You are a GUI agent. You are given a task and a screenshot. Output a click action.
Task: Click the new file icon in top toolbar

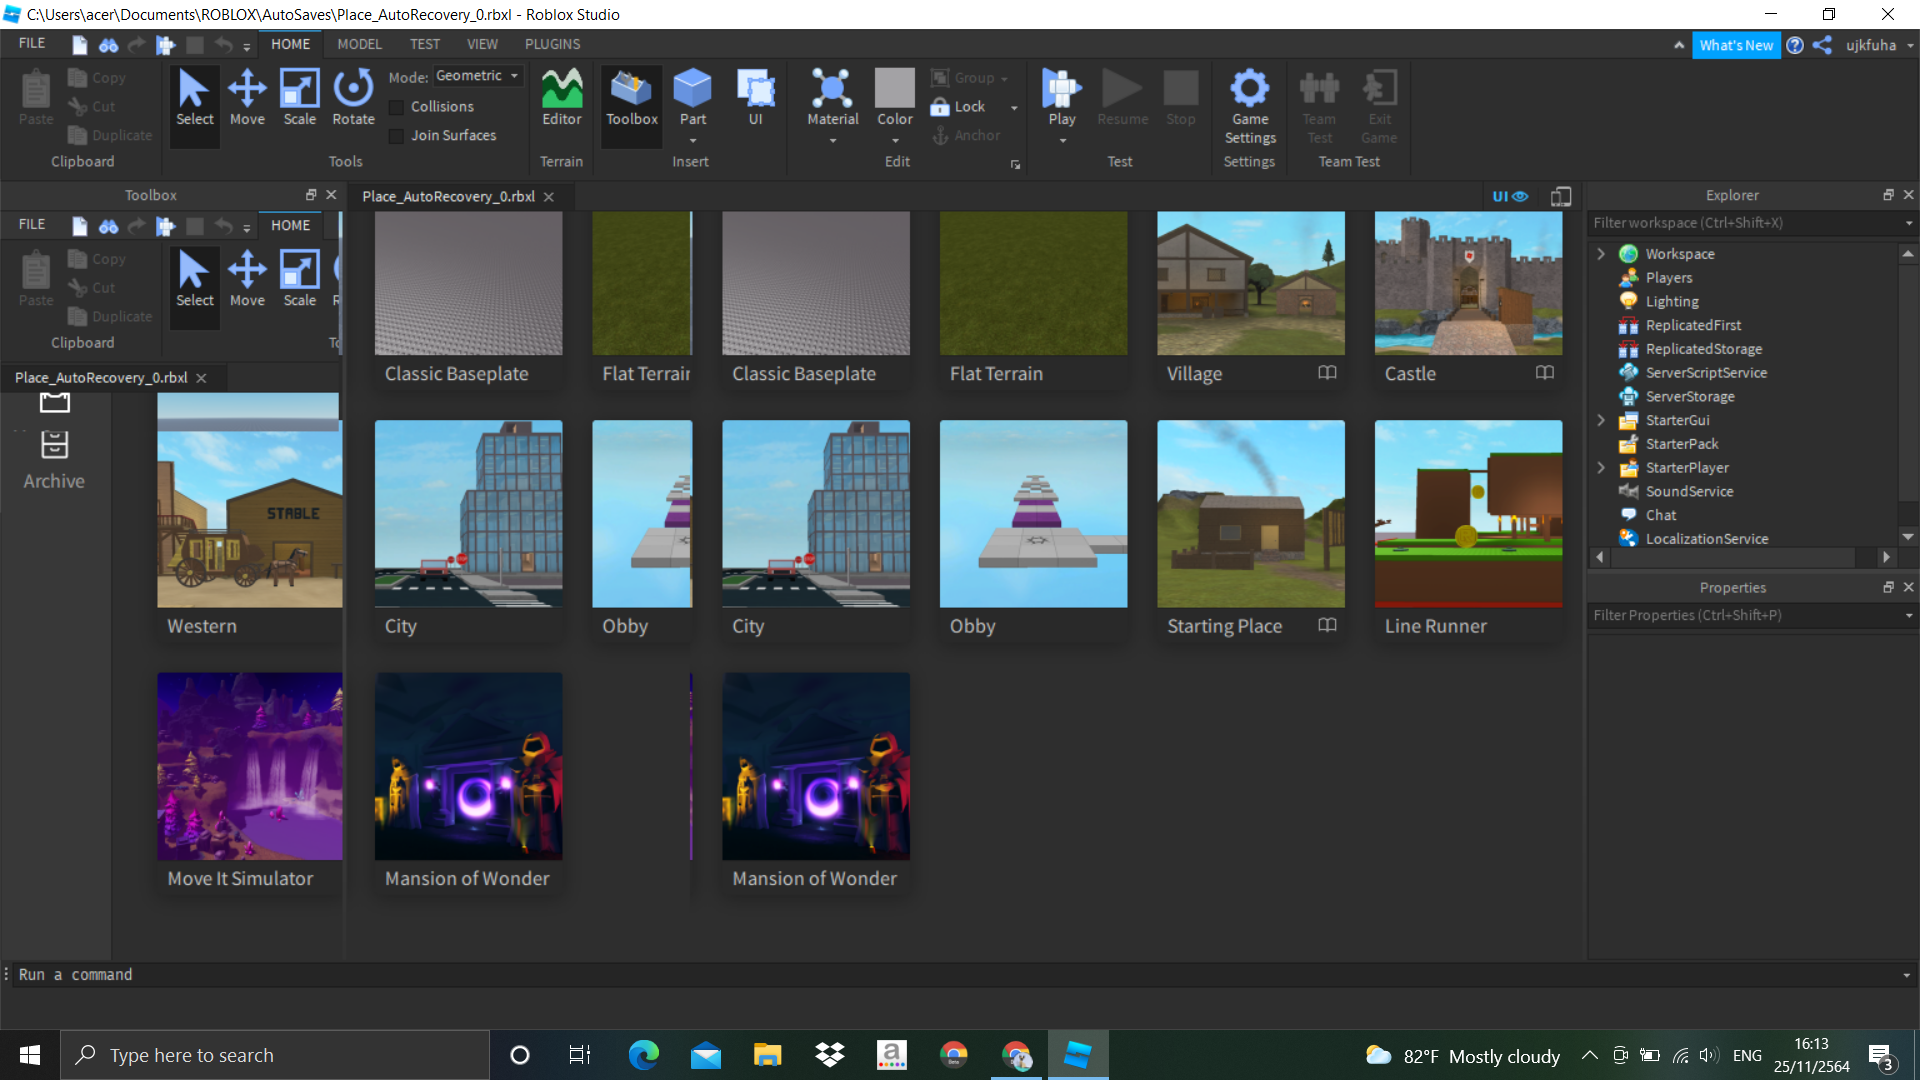click(79, 45)
